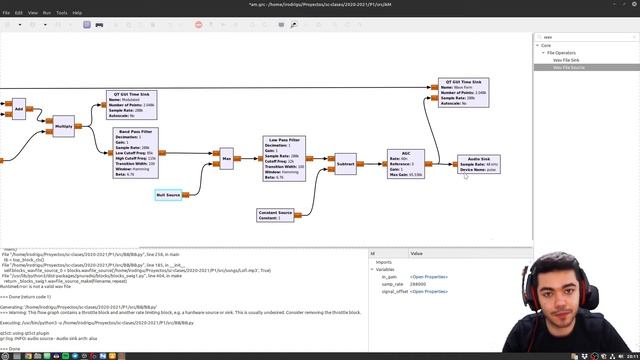Click the volume tray icon
Viewport: 640px width, 360px height.
coord(621,356)
